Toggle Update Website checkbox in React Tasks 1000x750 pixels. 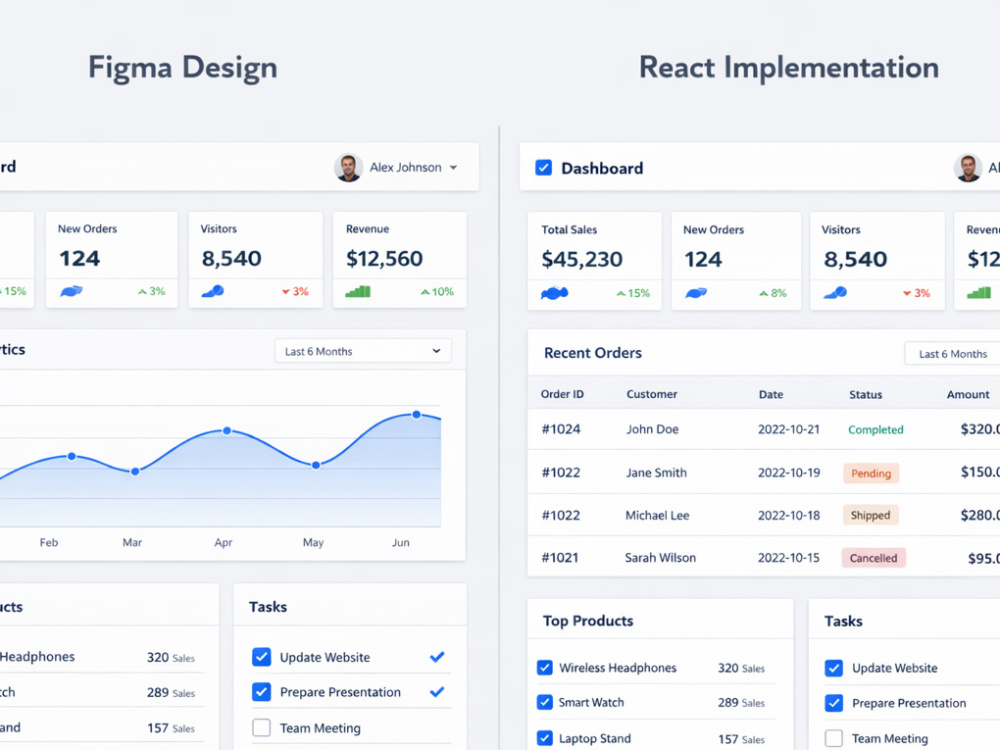click(x=834, y=668)
